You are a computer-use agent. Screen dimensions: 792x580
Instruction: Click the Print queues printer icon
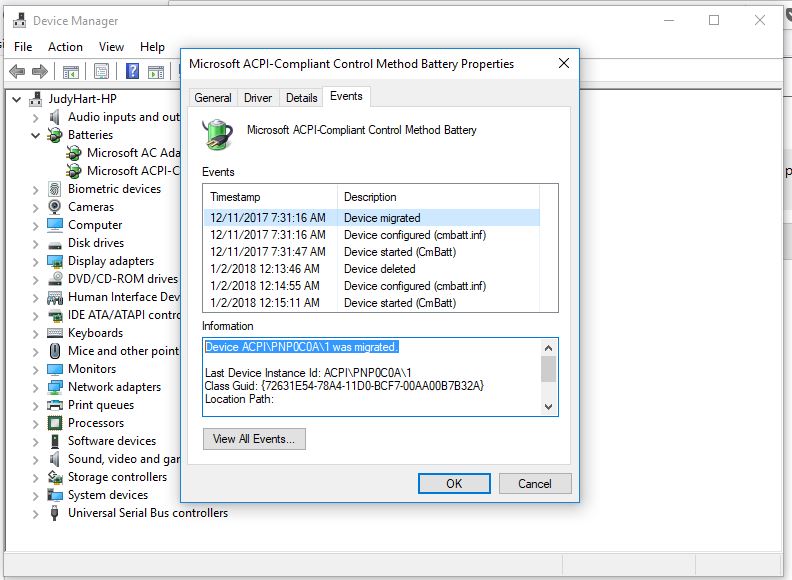(x=55, y=405)
